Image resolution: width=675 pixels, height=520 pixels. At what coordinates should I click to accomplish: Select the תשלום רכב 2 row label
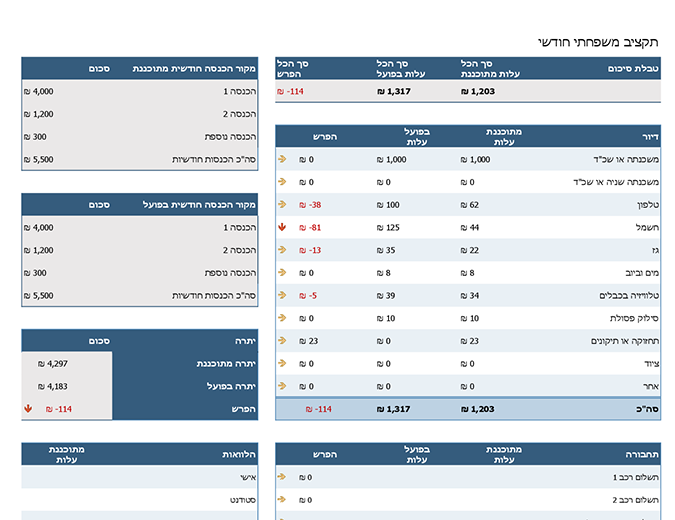pyautogui.click(x=635, y=500)
